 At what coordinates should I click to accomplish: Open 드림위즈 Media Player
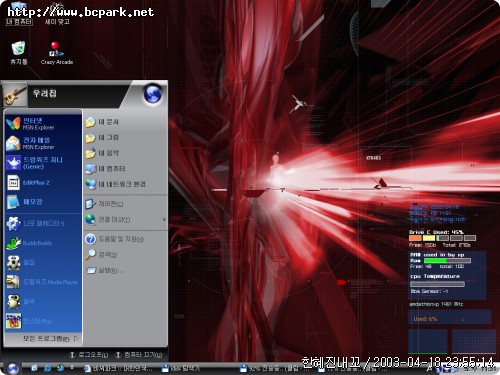pyautogui.click(x=43, y=282)
